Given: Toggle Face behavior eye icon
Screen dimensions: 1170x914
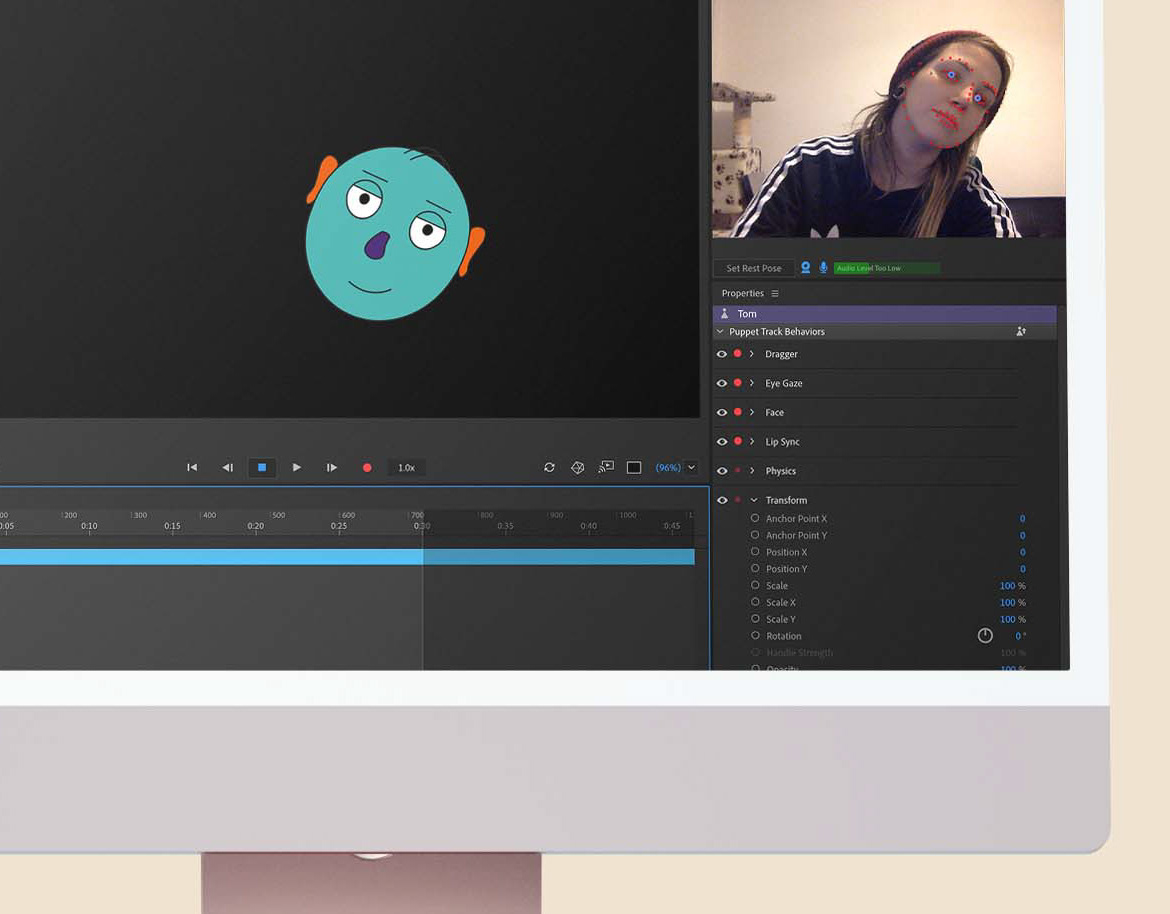Looking at the screenshot, I should (722, 412).
